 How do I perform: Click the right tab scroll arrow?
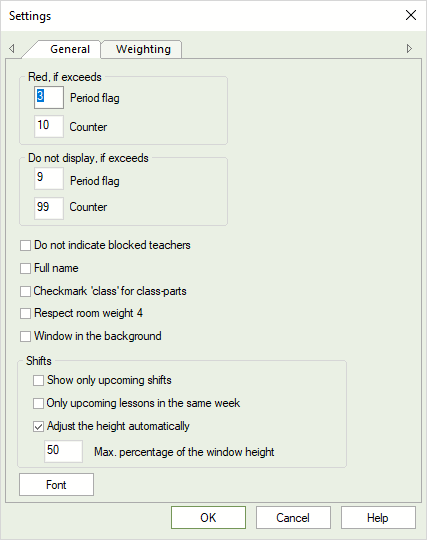[x=409, y=48]
